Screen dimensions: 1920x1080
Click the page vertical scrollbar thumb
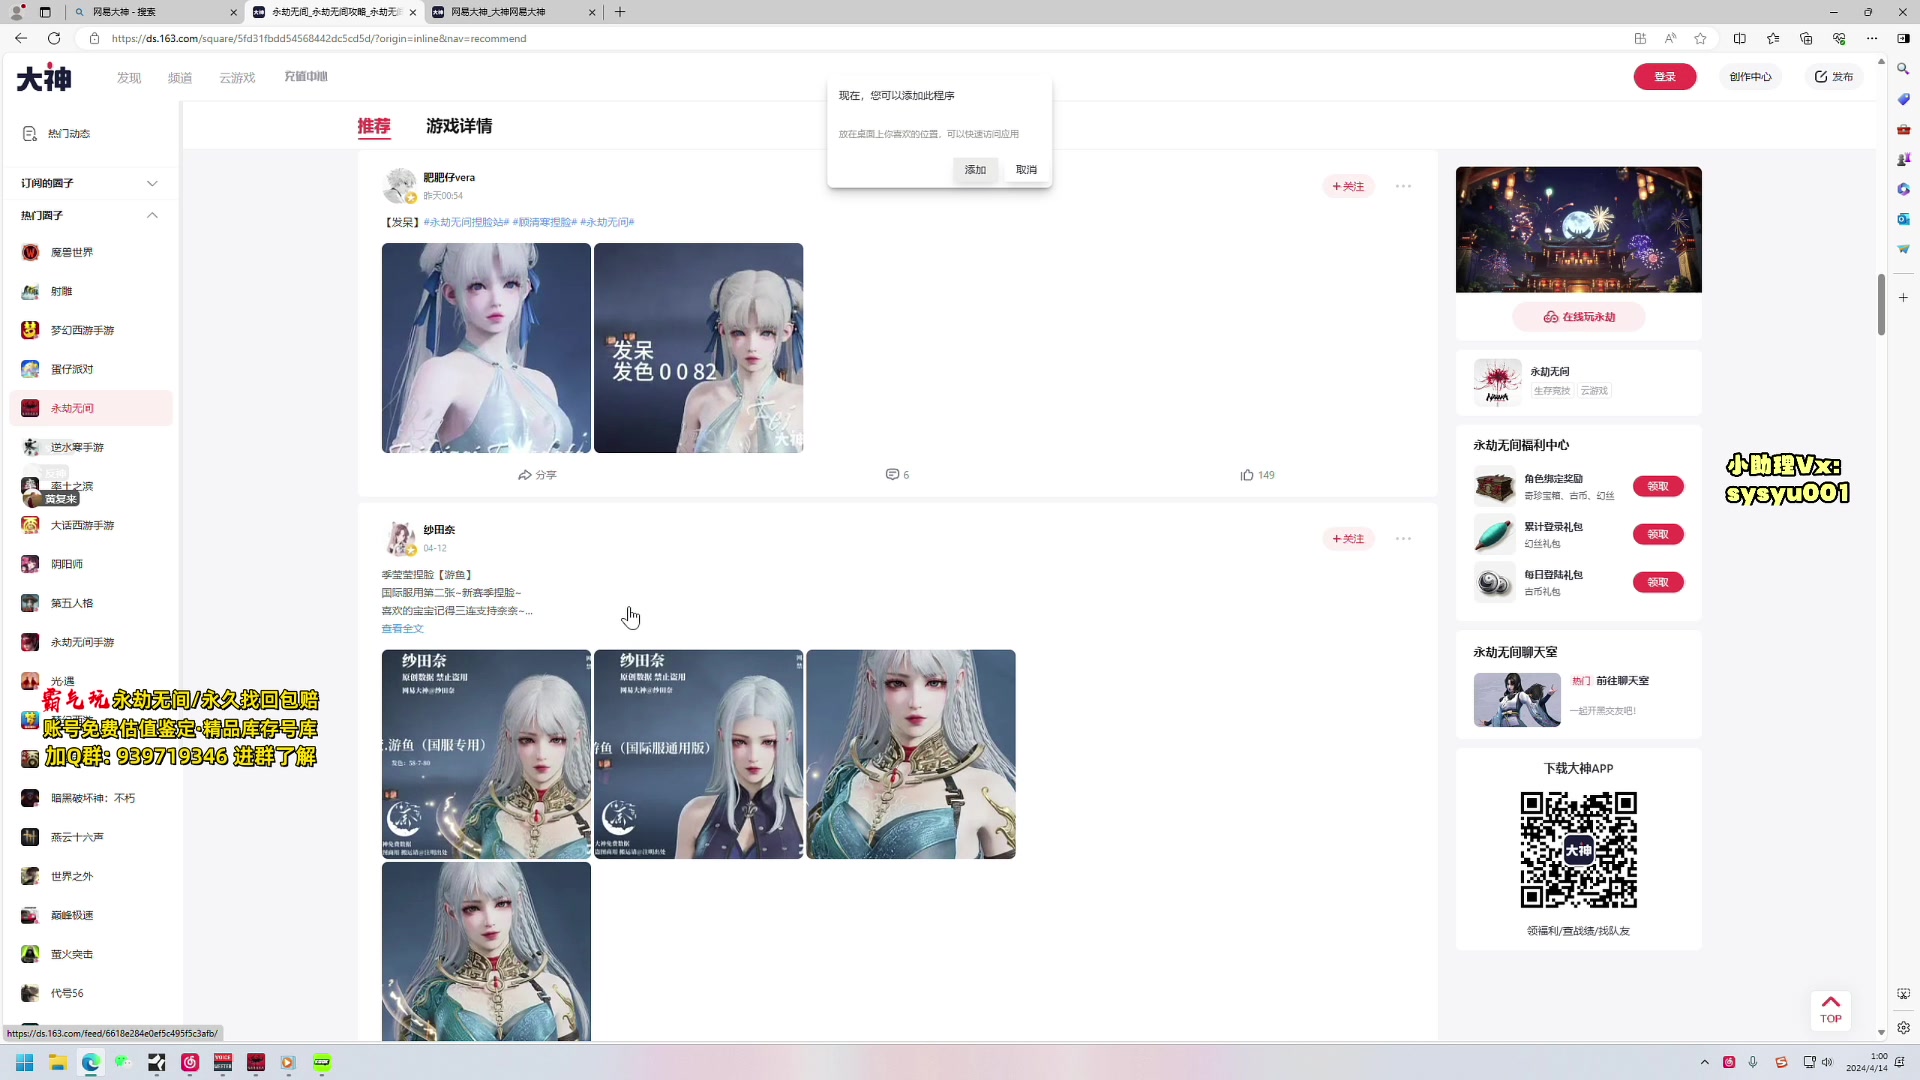pyautogui.click(x=1881, y=305)
